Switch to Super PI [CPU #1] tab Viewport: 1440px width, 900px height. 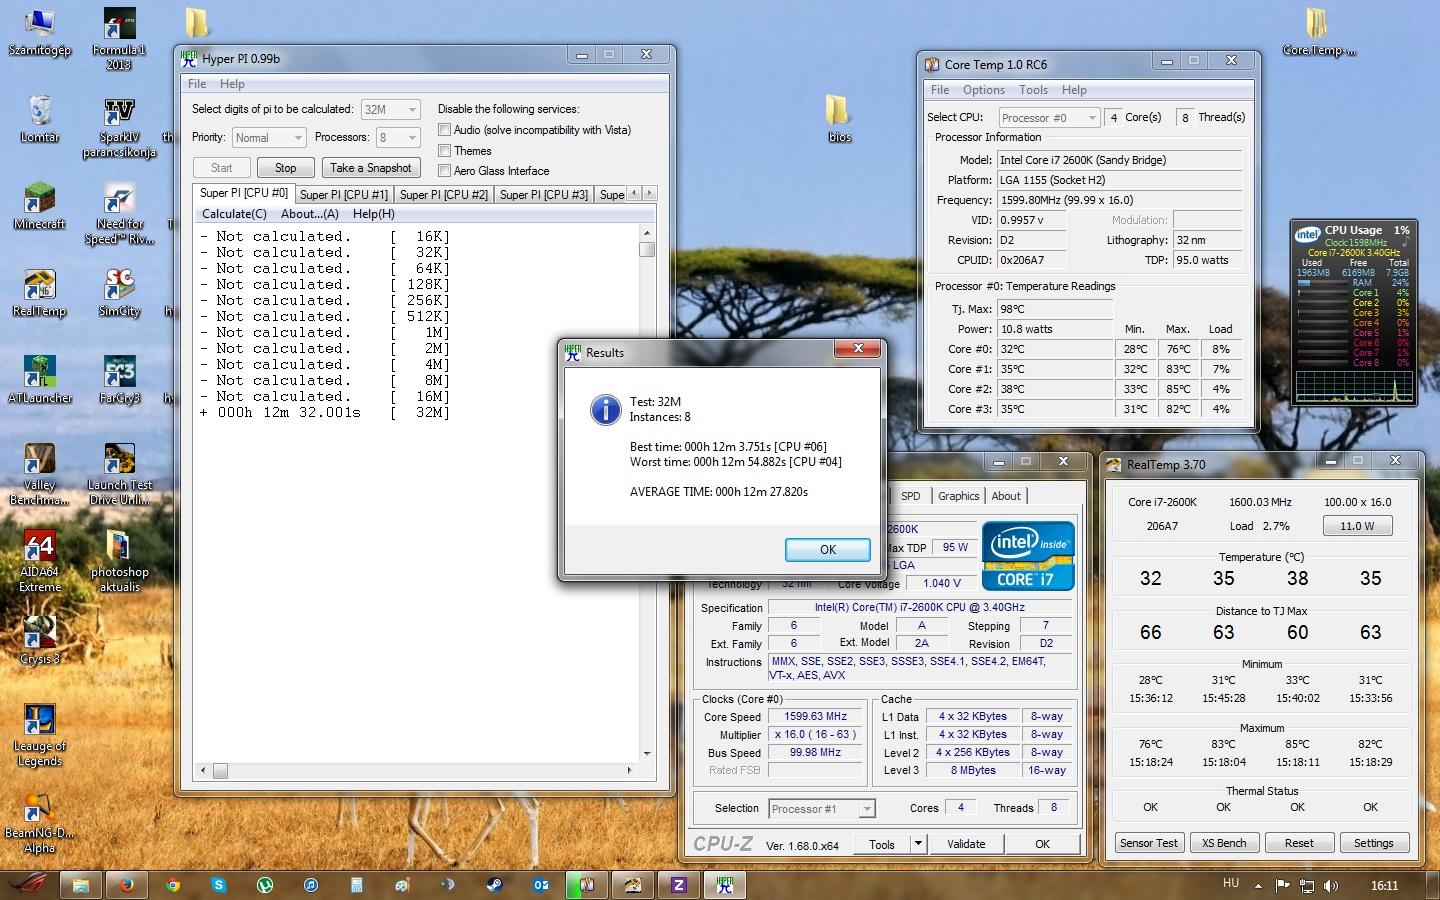click(344, 195)
